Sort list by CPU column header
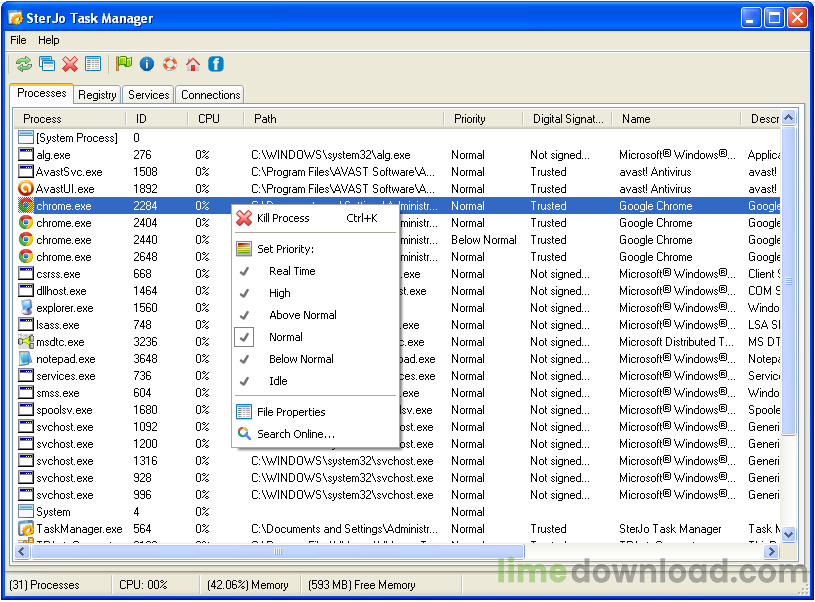This screenshot has width=815, height=602. [x=209, y=118]
